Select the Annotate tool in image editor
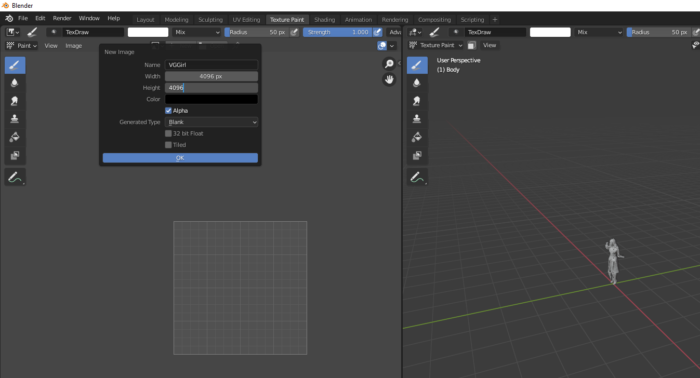700x378 pixels. [x=15, y=177]
